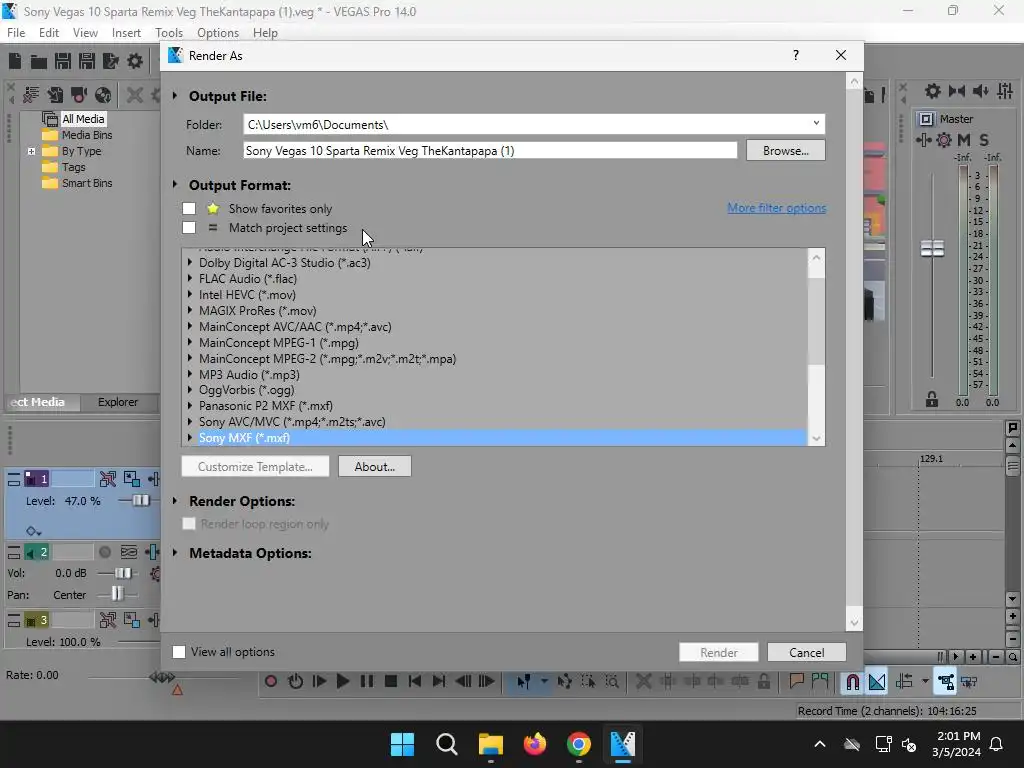Screen dimensions: 1024x768
Task: Click the Go to End button
Action: tap(439, 681)
